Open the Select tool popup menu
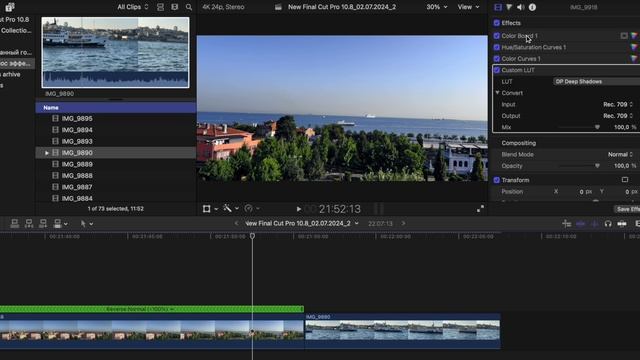Screen dimensions: 640x360 click(87, 223)
